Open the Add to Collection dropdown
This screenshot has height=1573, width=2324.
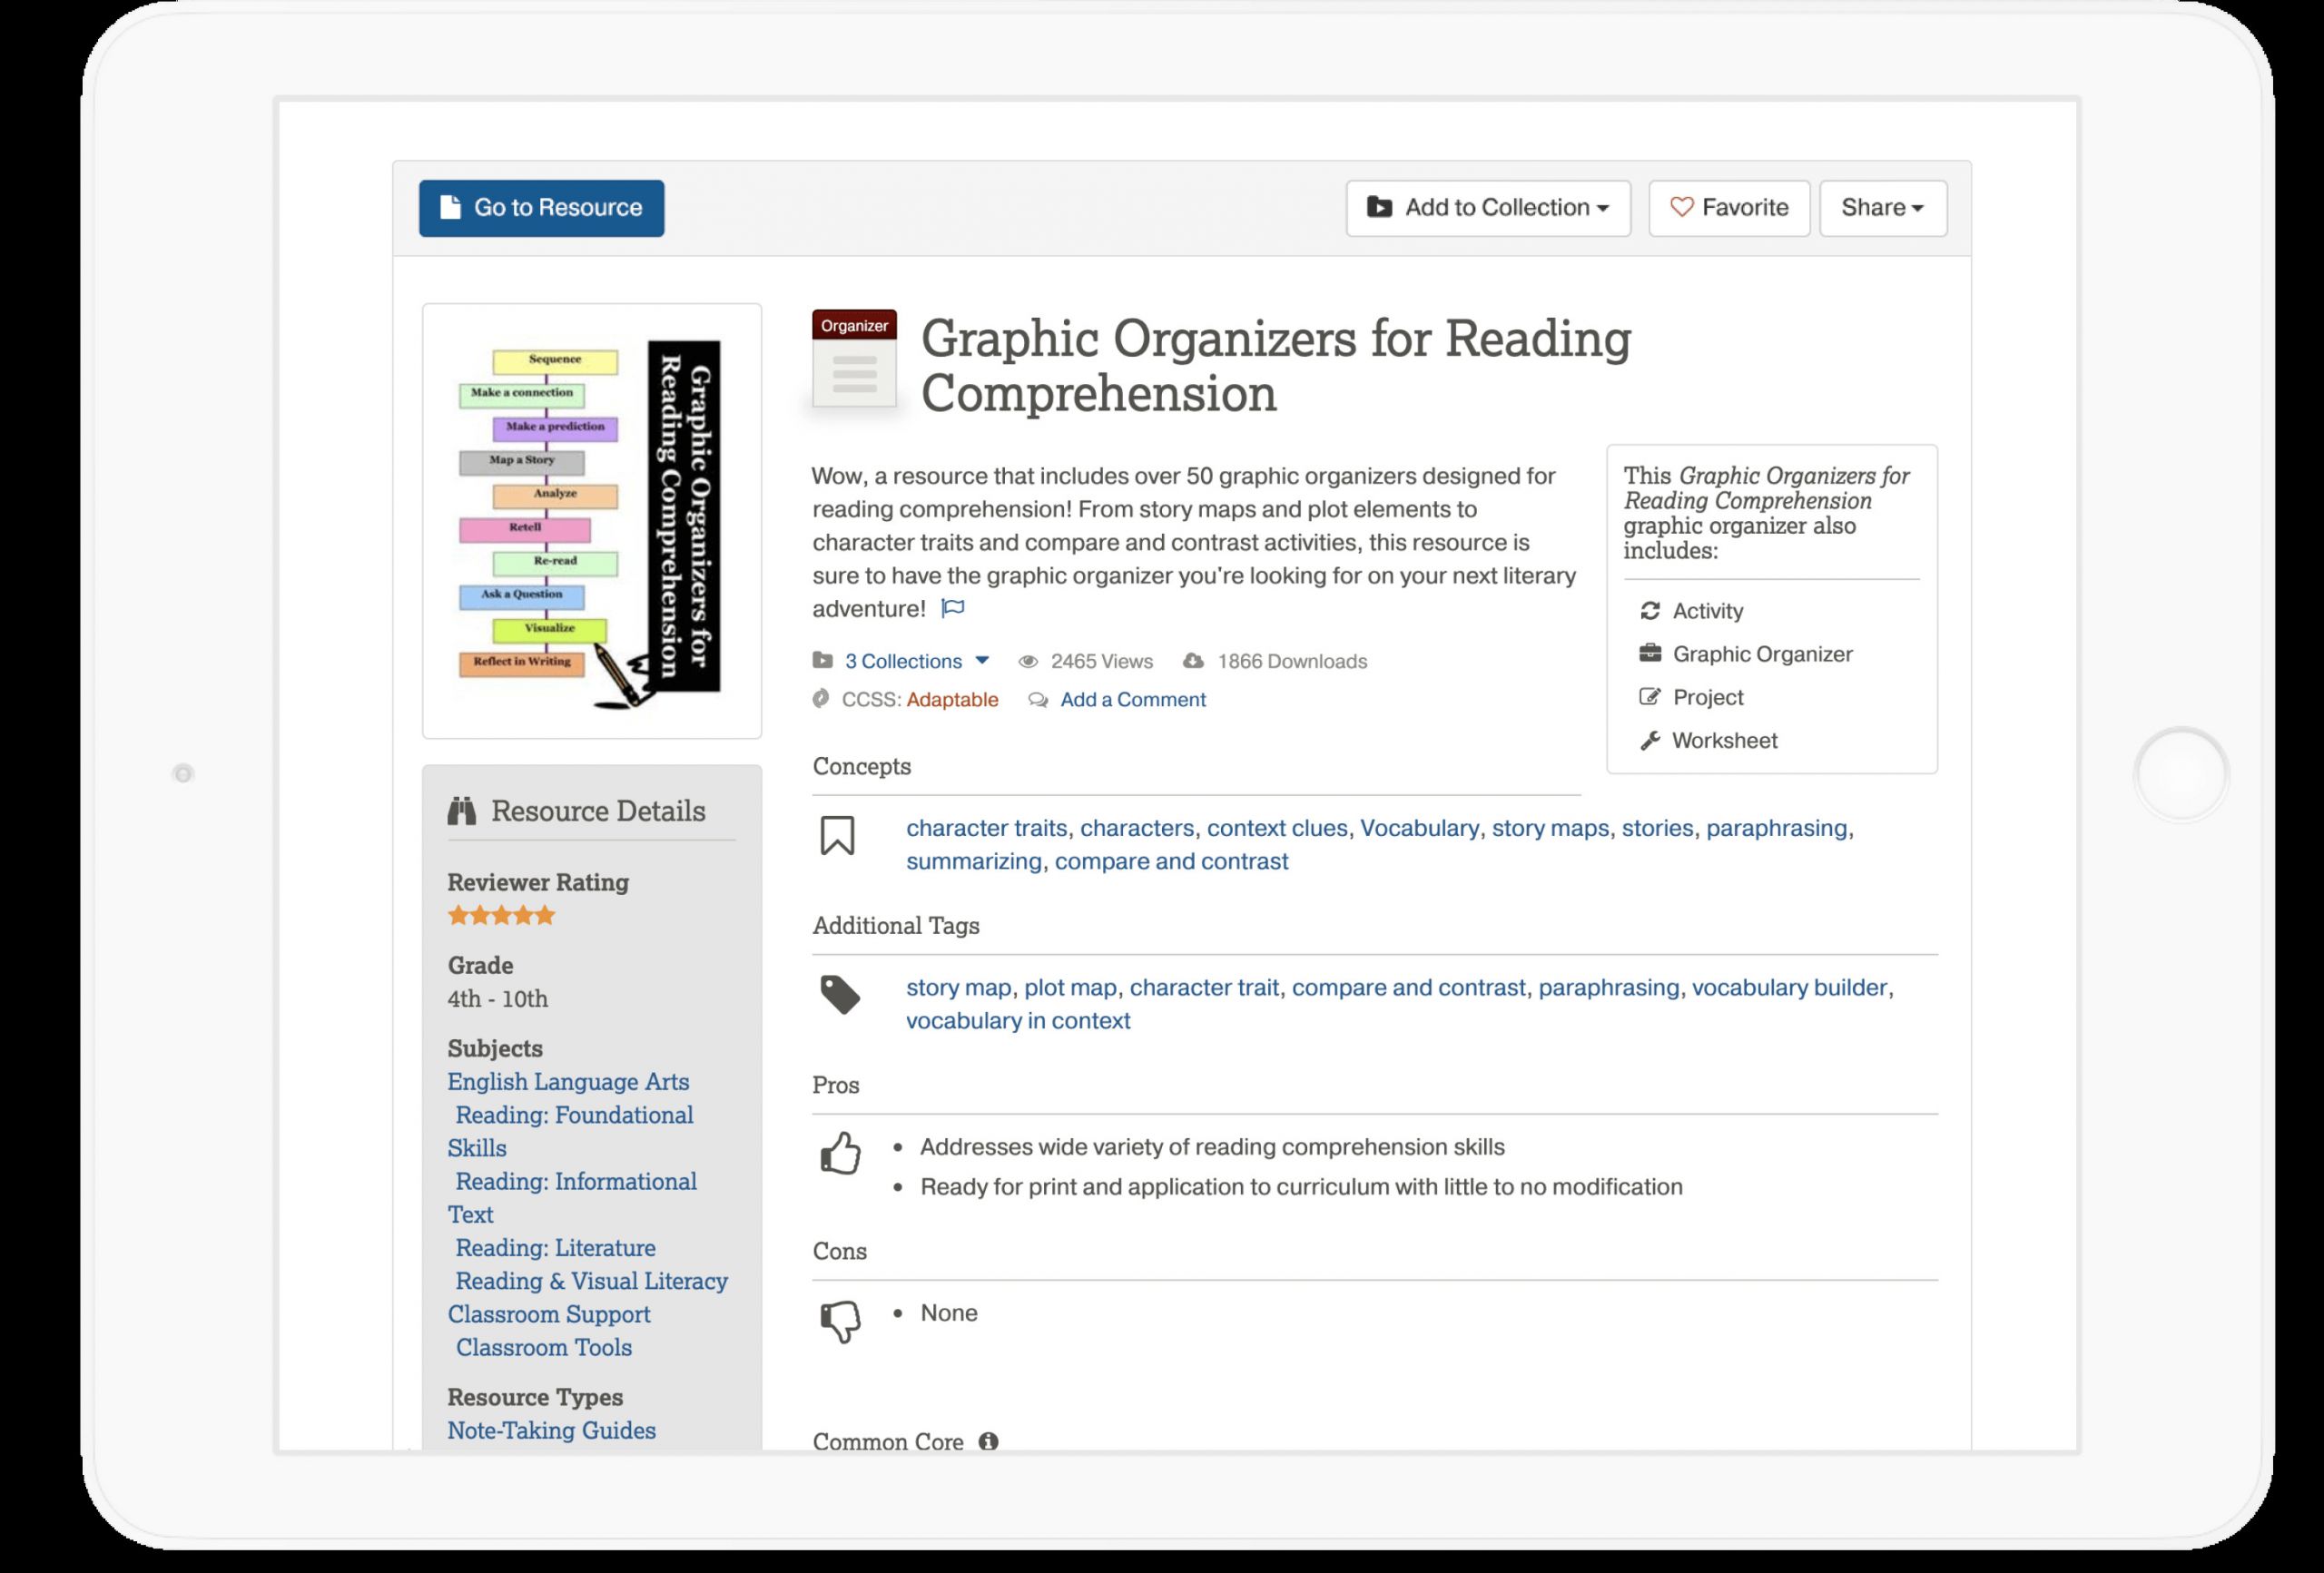(x=1487, y=208)
